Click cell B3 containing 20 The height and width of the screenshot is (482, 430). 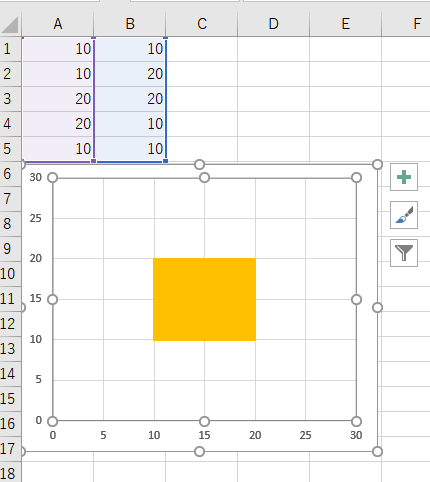point(130,99)
